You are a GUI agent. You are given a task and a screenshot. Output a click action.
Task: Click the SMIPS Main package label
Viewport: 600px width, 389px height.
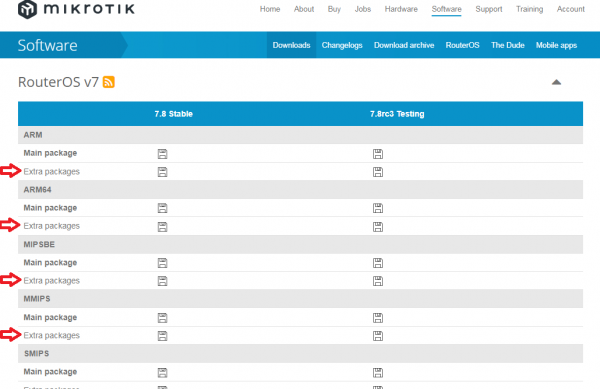click(50, 372)
